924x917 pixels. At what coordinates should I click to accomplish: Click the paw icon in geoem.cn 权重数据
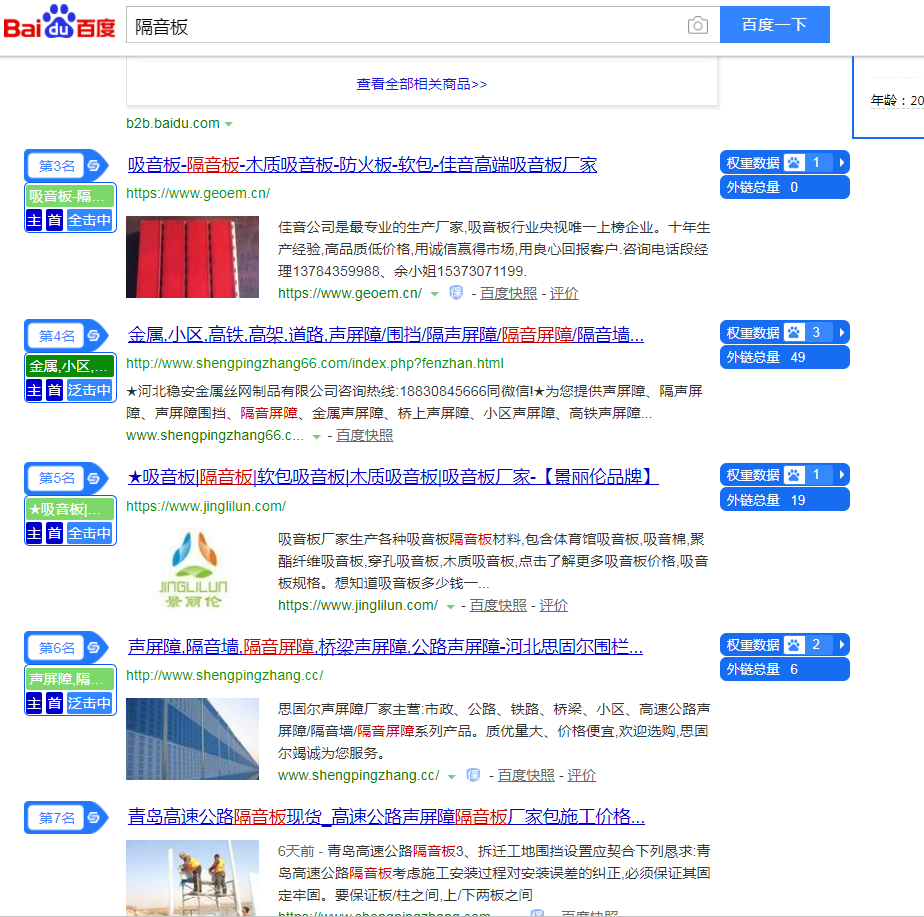tap(794, 163)
